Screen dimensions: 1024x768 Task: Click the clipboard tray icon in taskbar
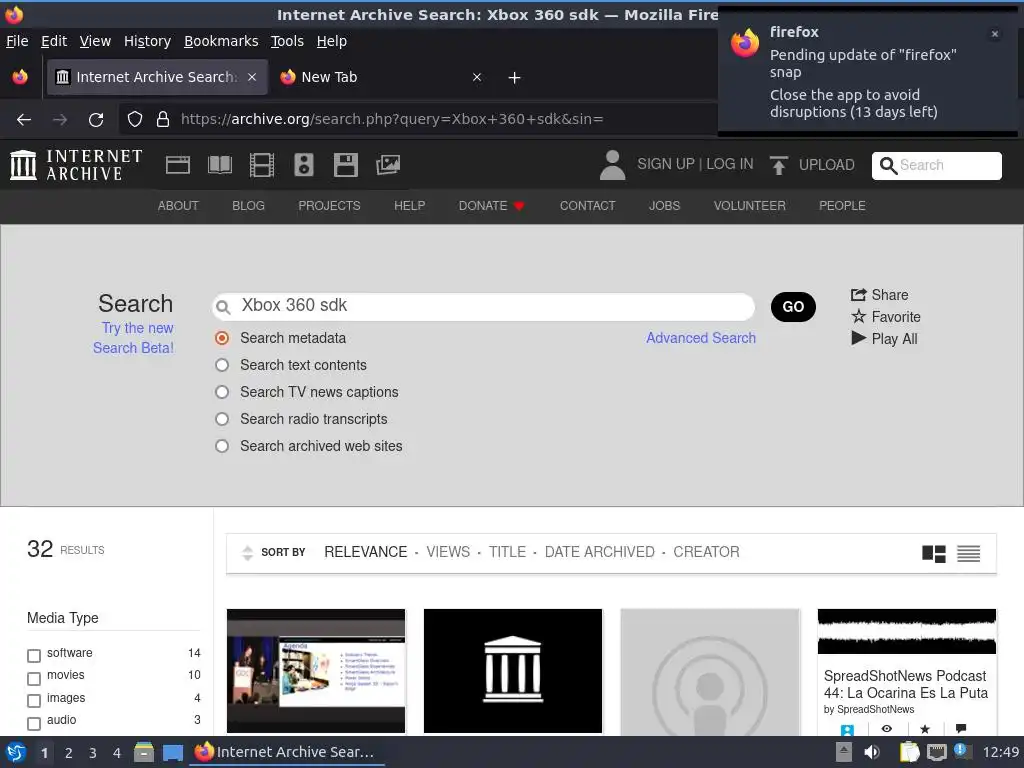(x=909, y=752)
